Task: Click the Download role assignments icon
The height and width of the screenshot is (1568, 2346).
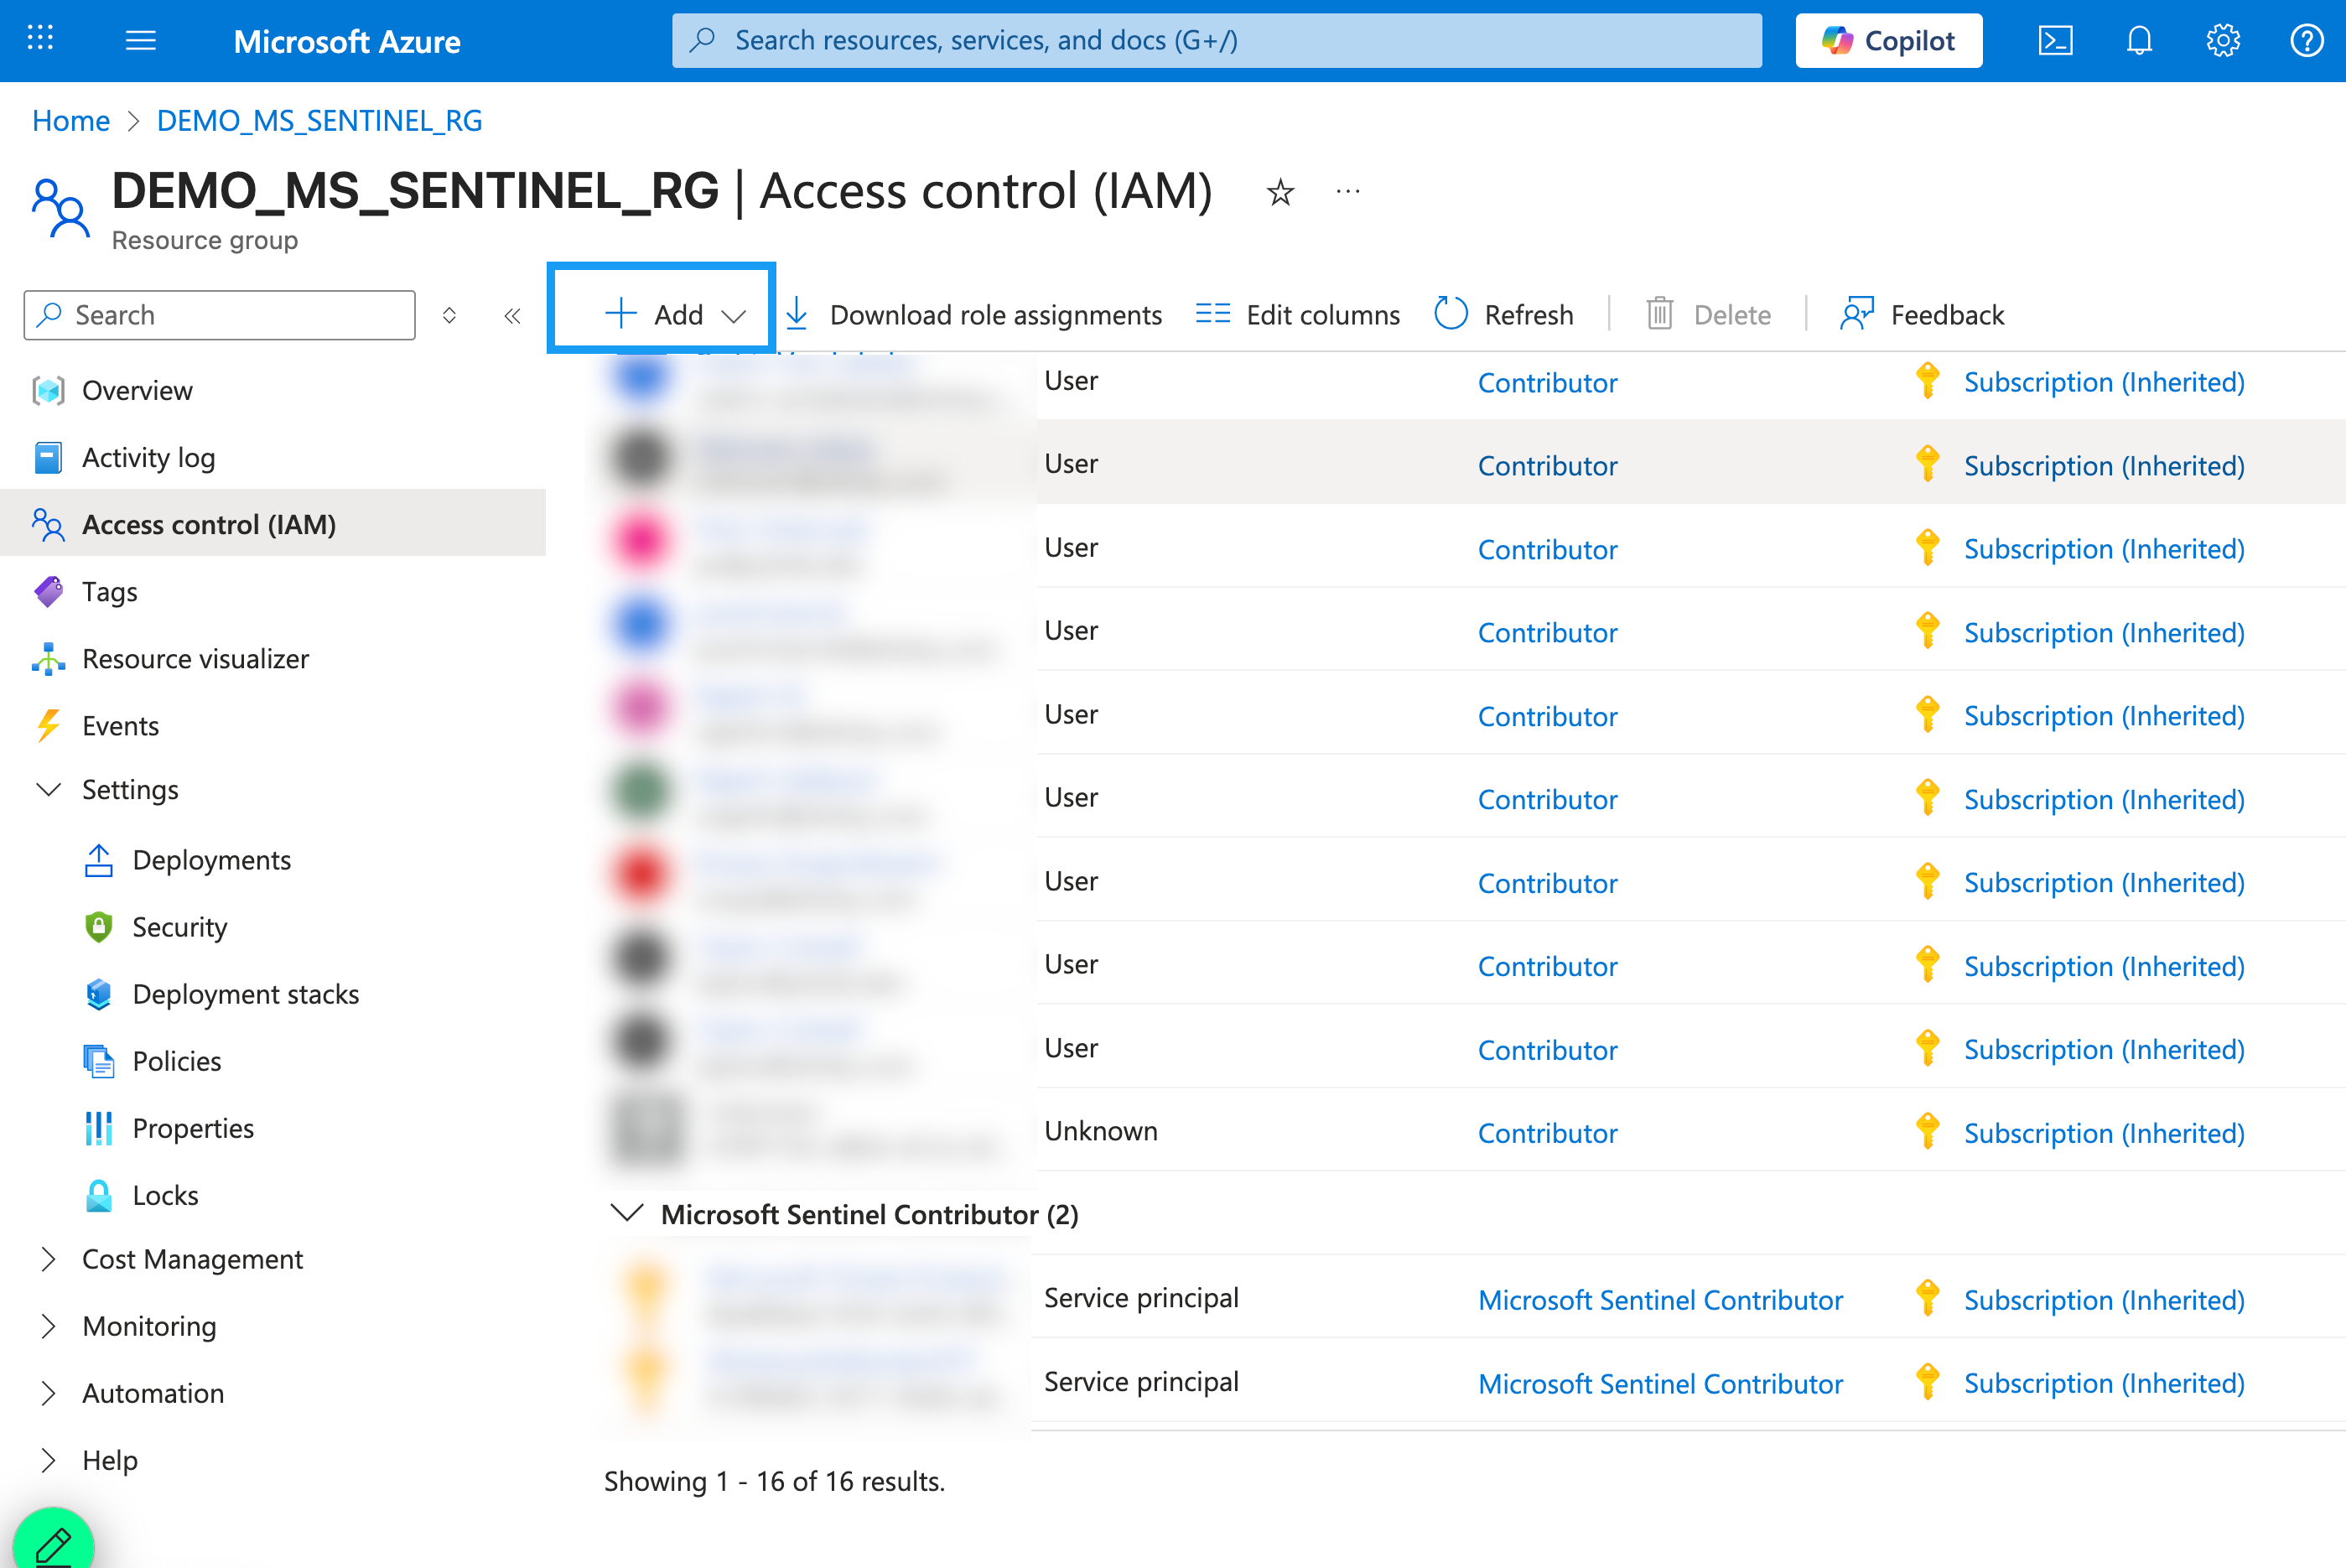Action: [797, 314]
